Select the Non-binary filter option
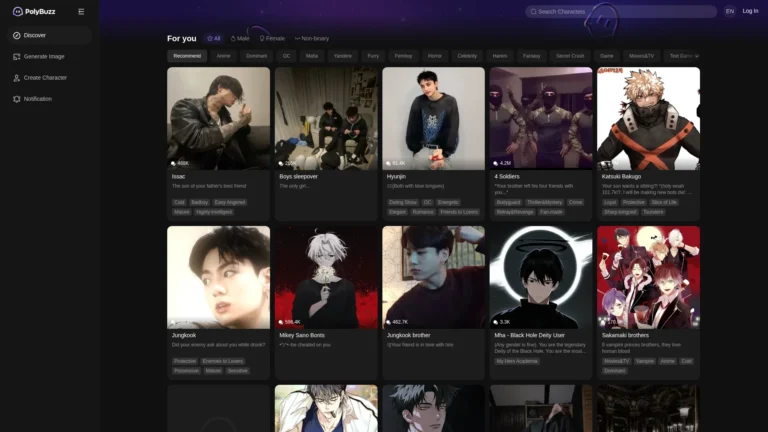The width and height of the screenshot is (768, 432). (311, 38)
